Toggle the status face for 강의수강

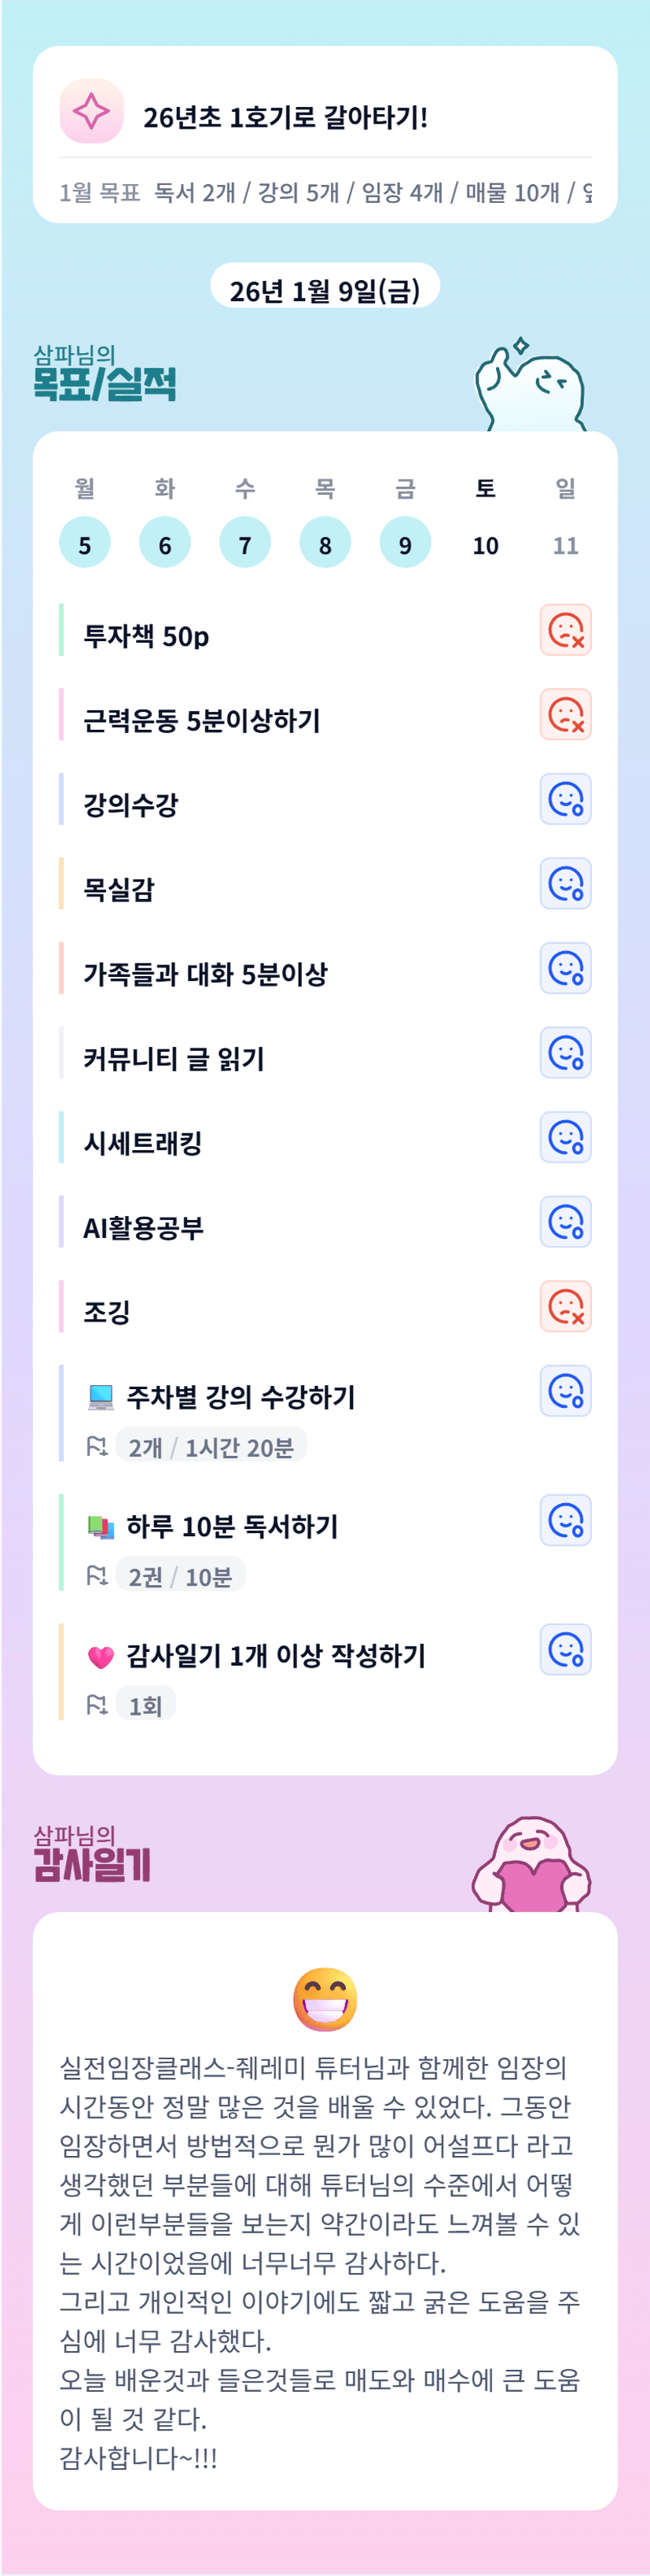565,799
